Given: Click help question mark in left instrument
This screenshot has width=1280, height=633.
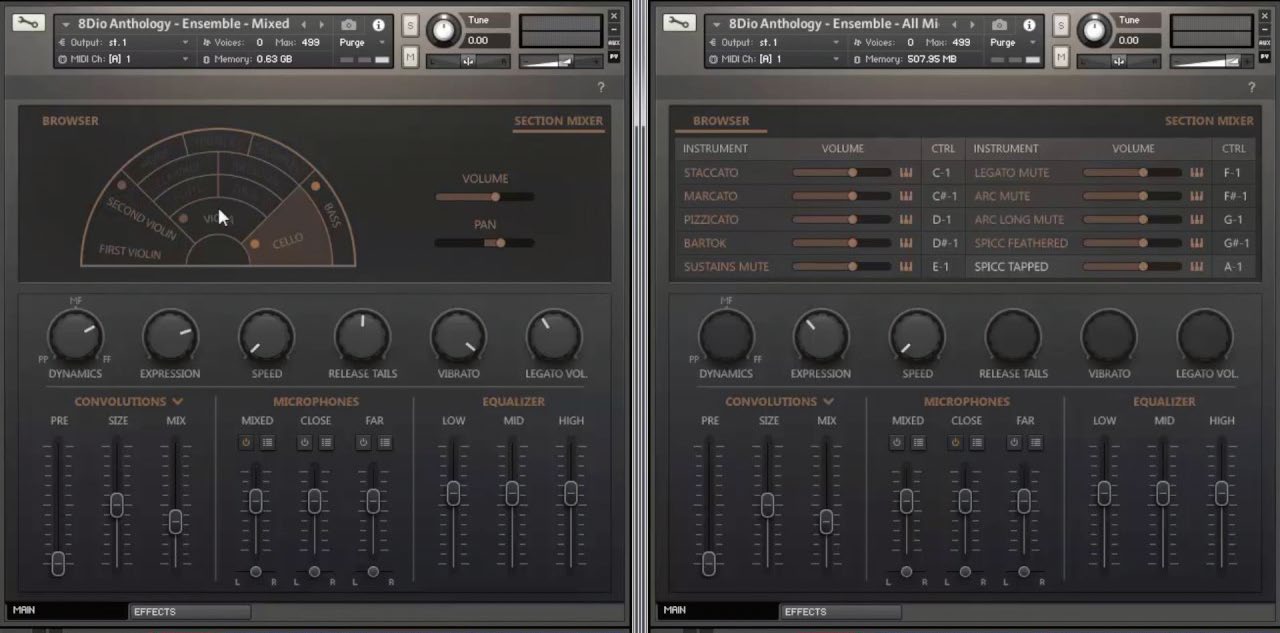Looking at the screenshot, I should point(601,88).
